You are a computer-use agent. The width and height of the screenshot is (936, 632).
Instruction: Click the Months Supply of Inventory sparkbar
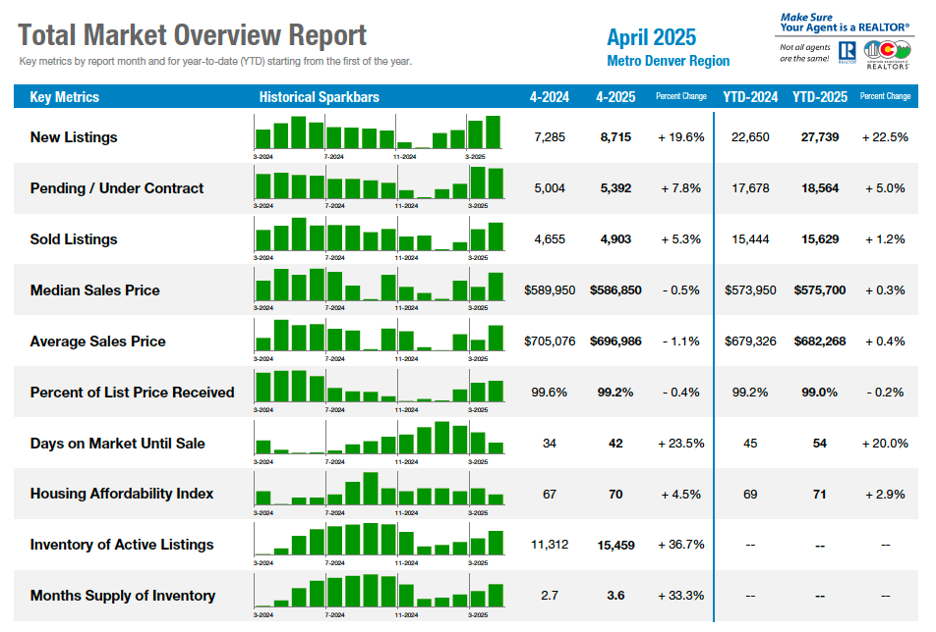[380, 591]
